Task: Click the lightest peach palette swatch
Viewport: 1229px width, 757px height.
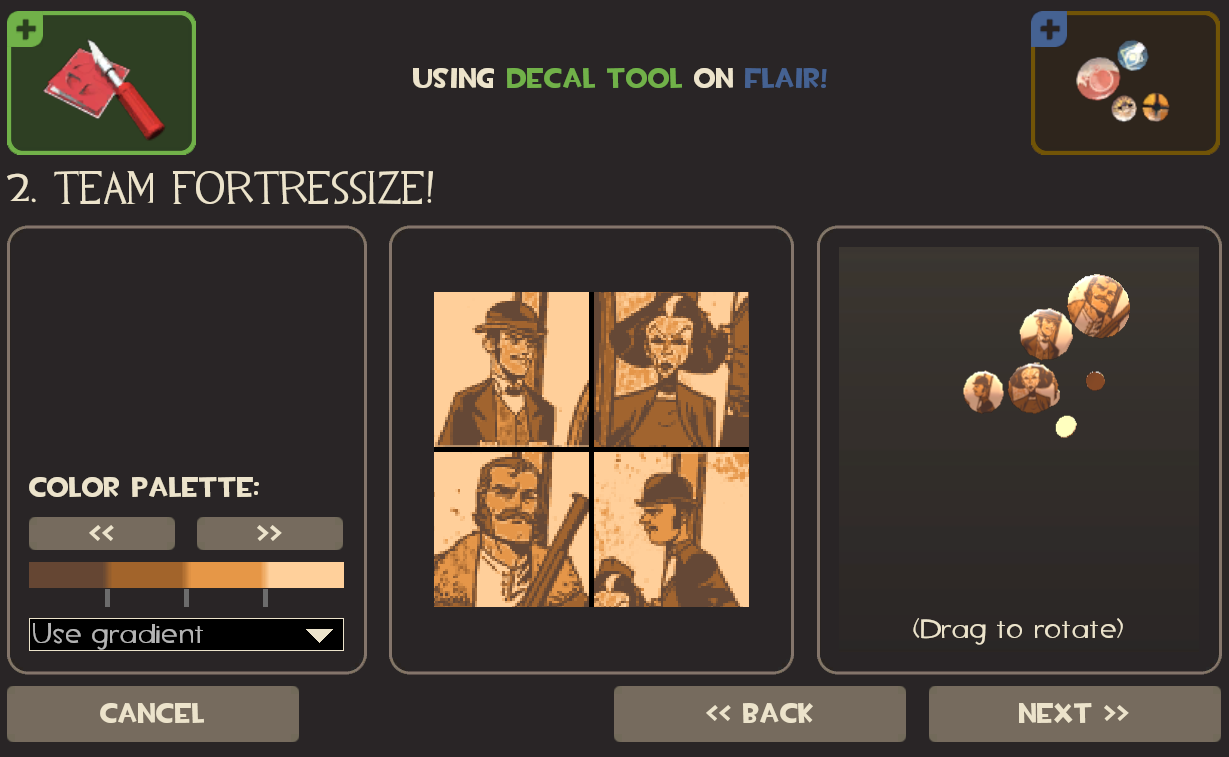Action: (x=305, y=575)
